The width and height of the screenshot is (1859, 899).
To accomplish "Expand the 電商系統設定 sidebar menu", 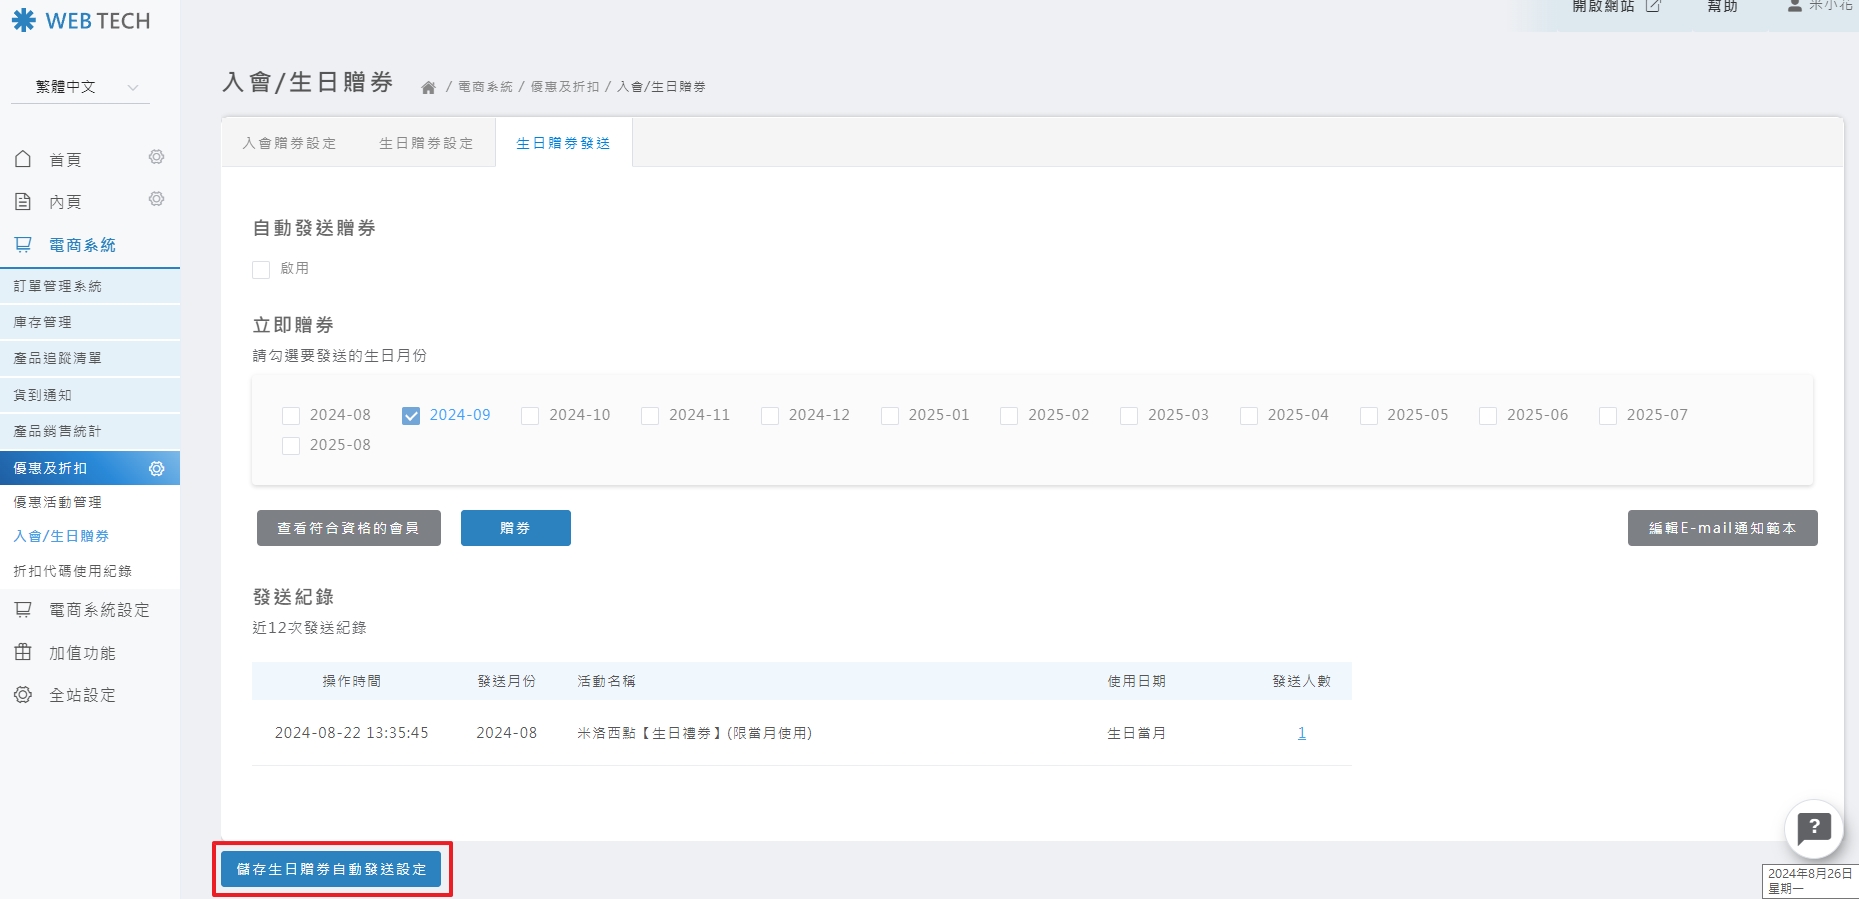I will pos(98,610).
